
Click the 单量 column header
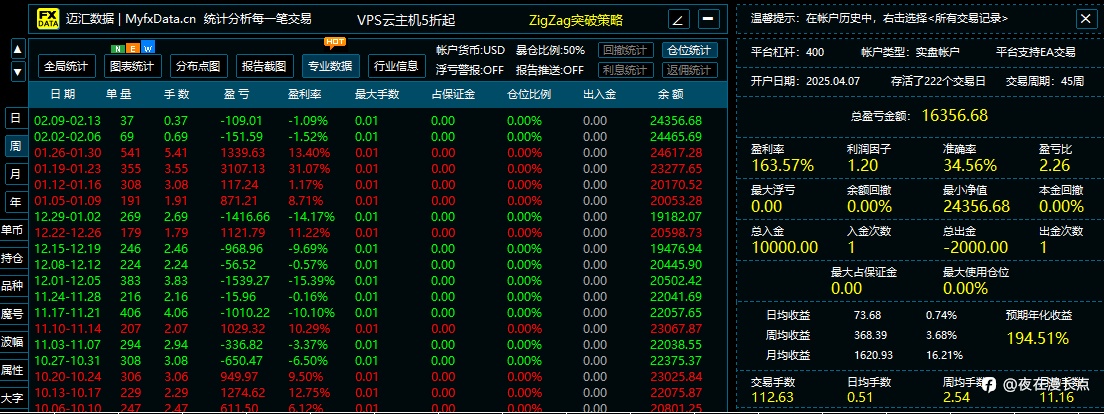point(118,94)
